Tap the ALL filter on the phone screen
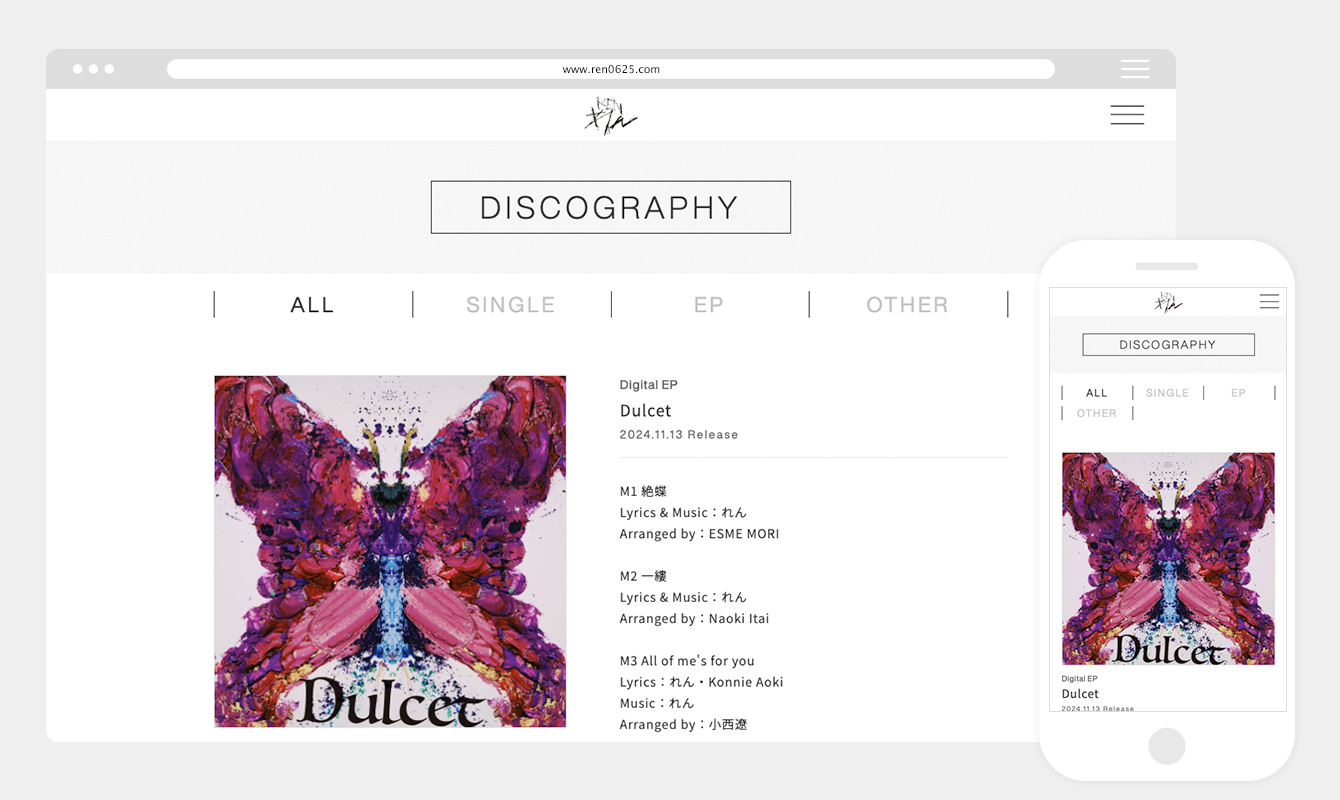The width and height of the screenshot is (1340, 800). 1097,393
